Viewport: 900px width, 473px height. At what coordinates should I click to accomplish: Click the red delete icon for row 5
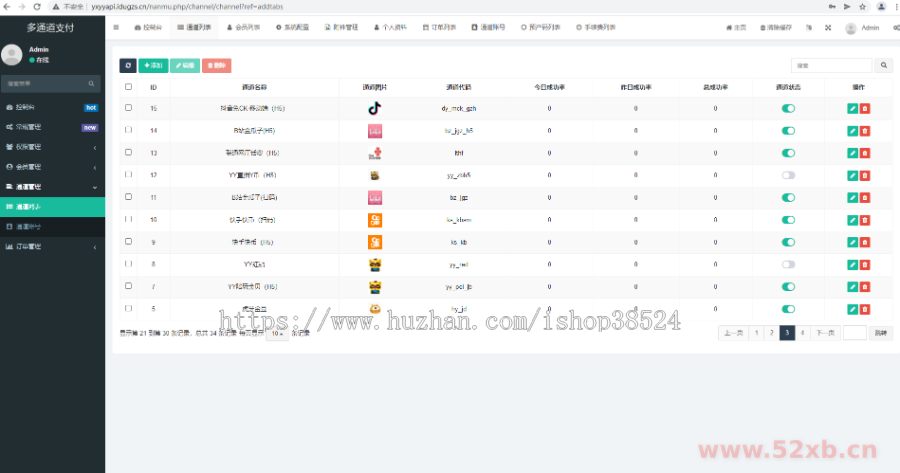coord(865,310)
